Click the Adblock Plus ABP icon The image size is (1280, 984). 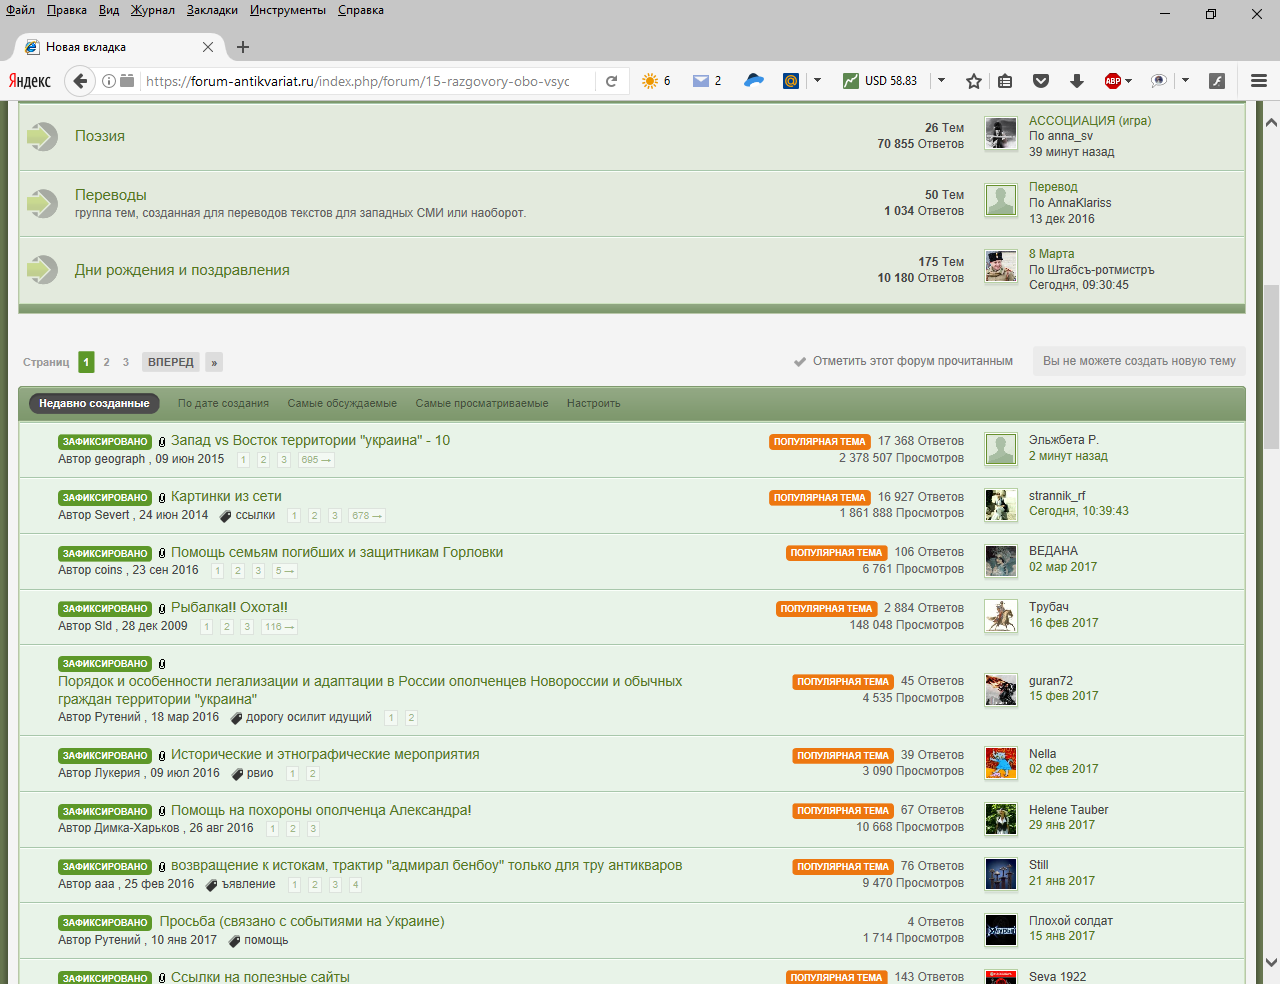pyautogui.click(x=1113, y=81)
